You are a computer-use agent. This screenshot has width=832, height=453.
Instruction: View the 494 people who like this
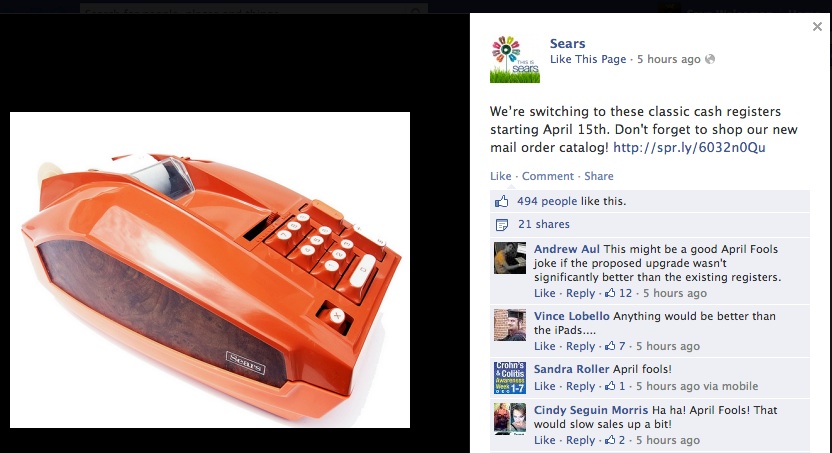(547, 201)
